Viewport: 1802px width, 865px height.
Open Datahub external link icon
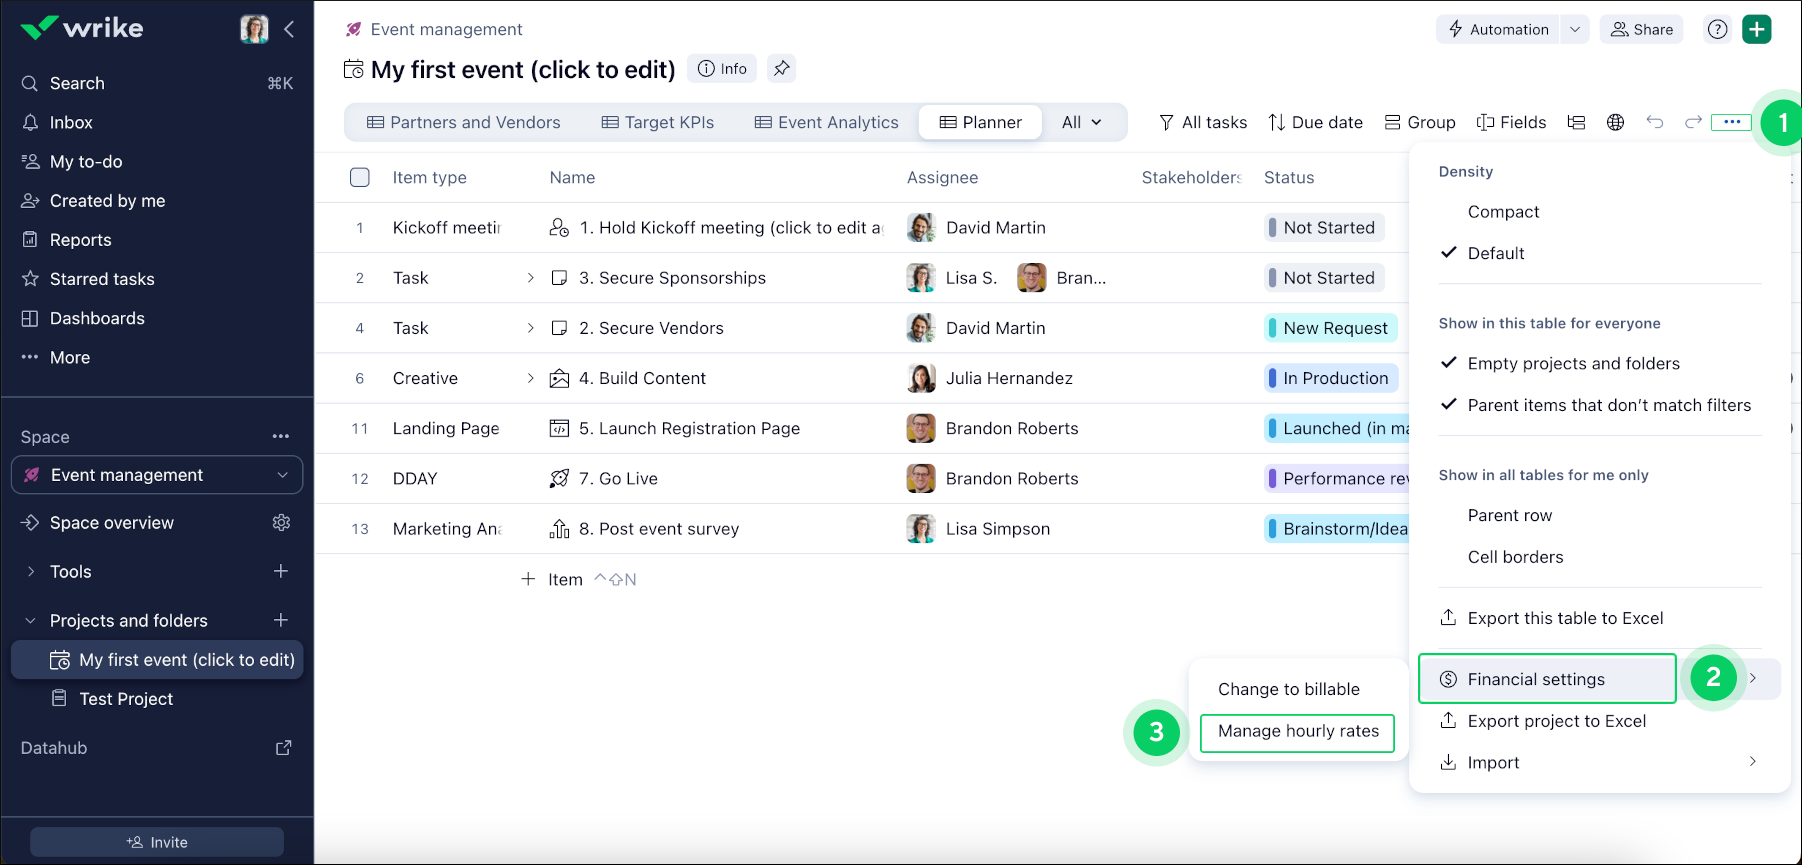(x=283, y=748)
